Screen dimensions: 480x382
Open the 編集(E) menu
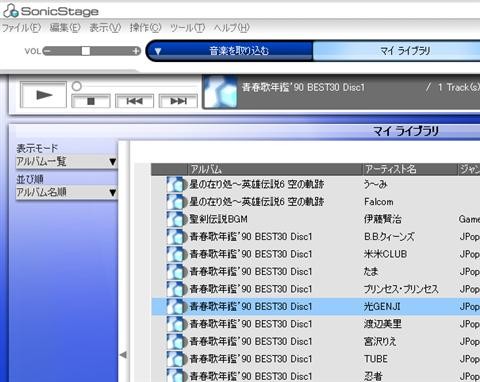(65, 28)
